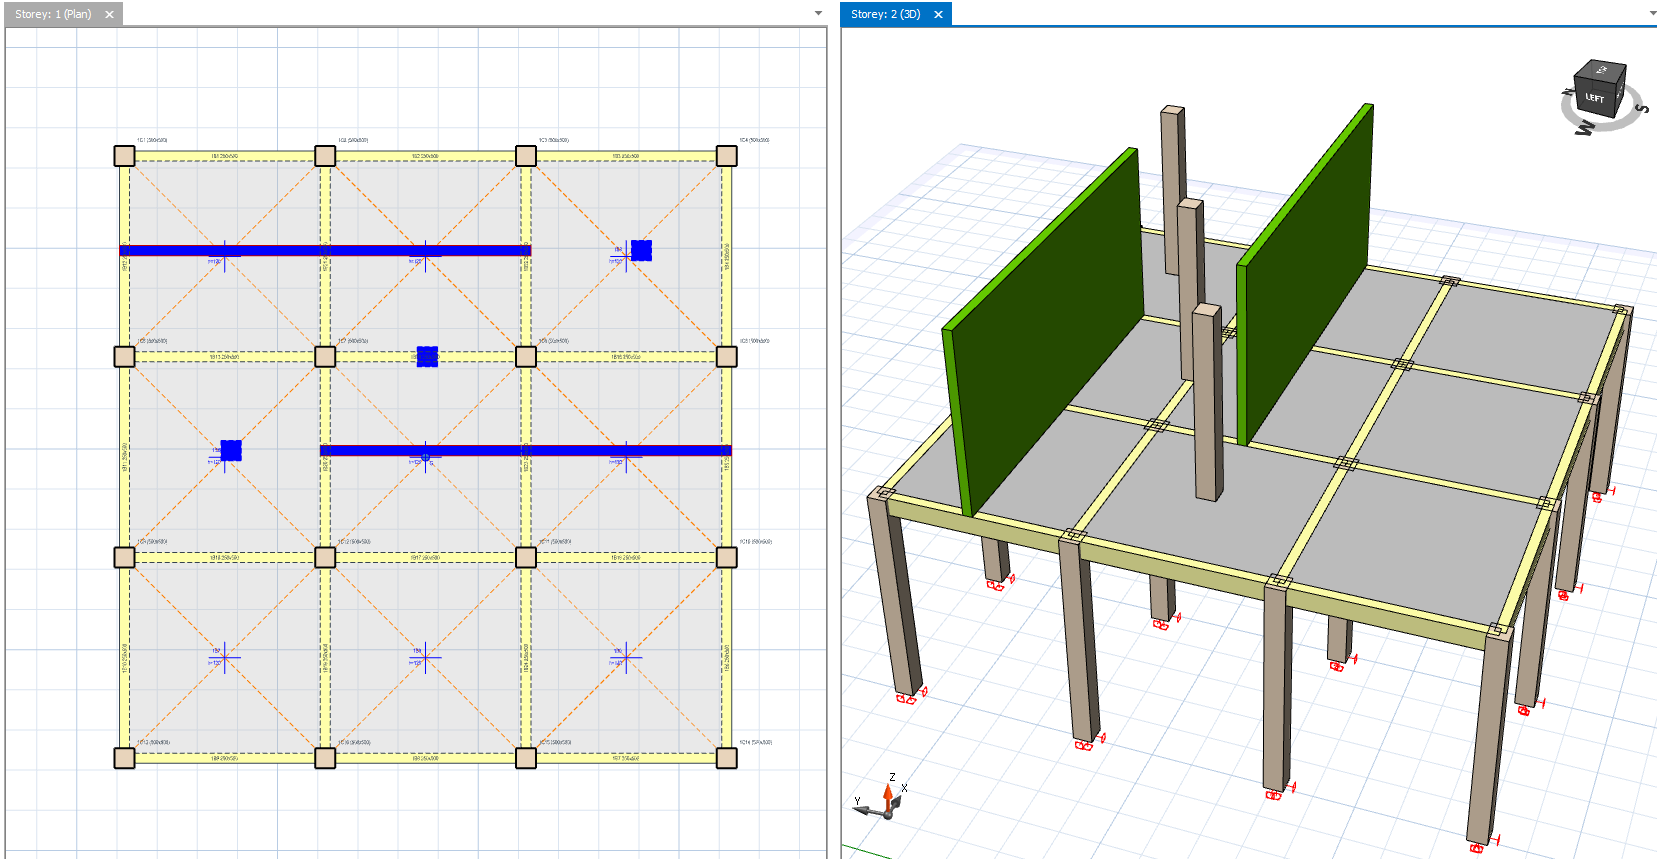Open the 3D pane tab list dropdown
This screenshot has height=859, width=1657.
tap(1652, 14)
